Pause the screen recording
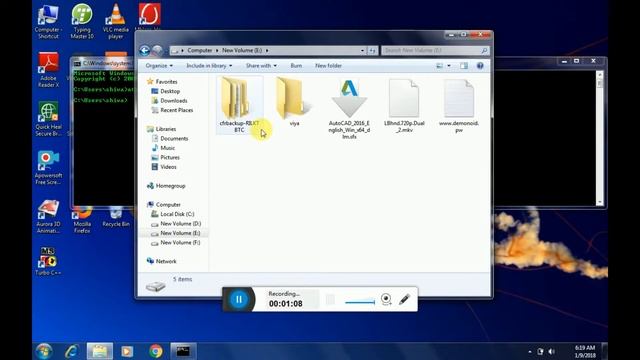Viewport: 640px width, 360px height. click(x=239, y=300)
